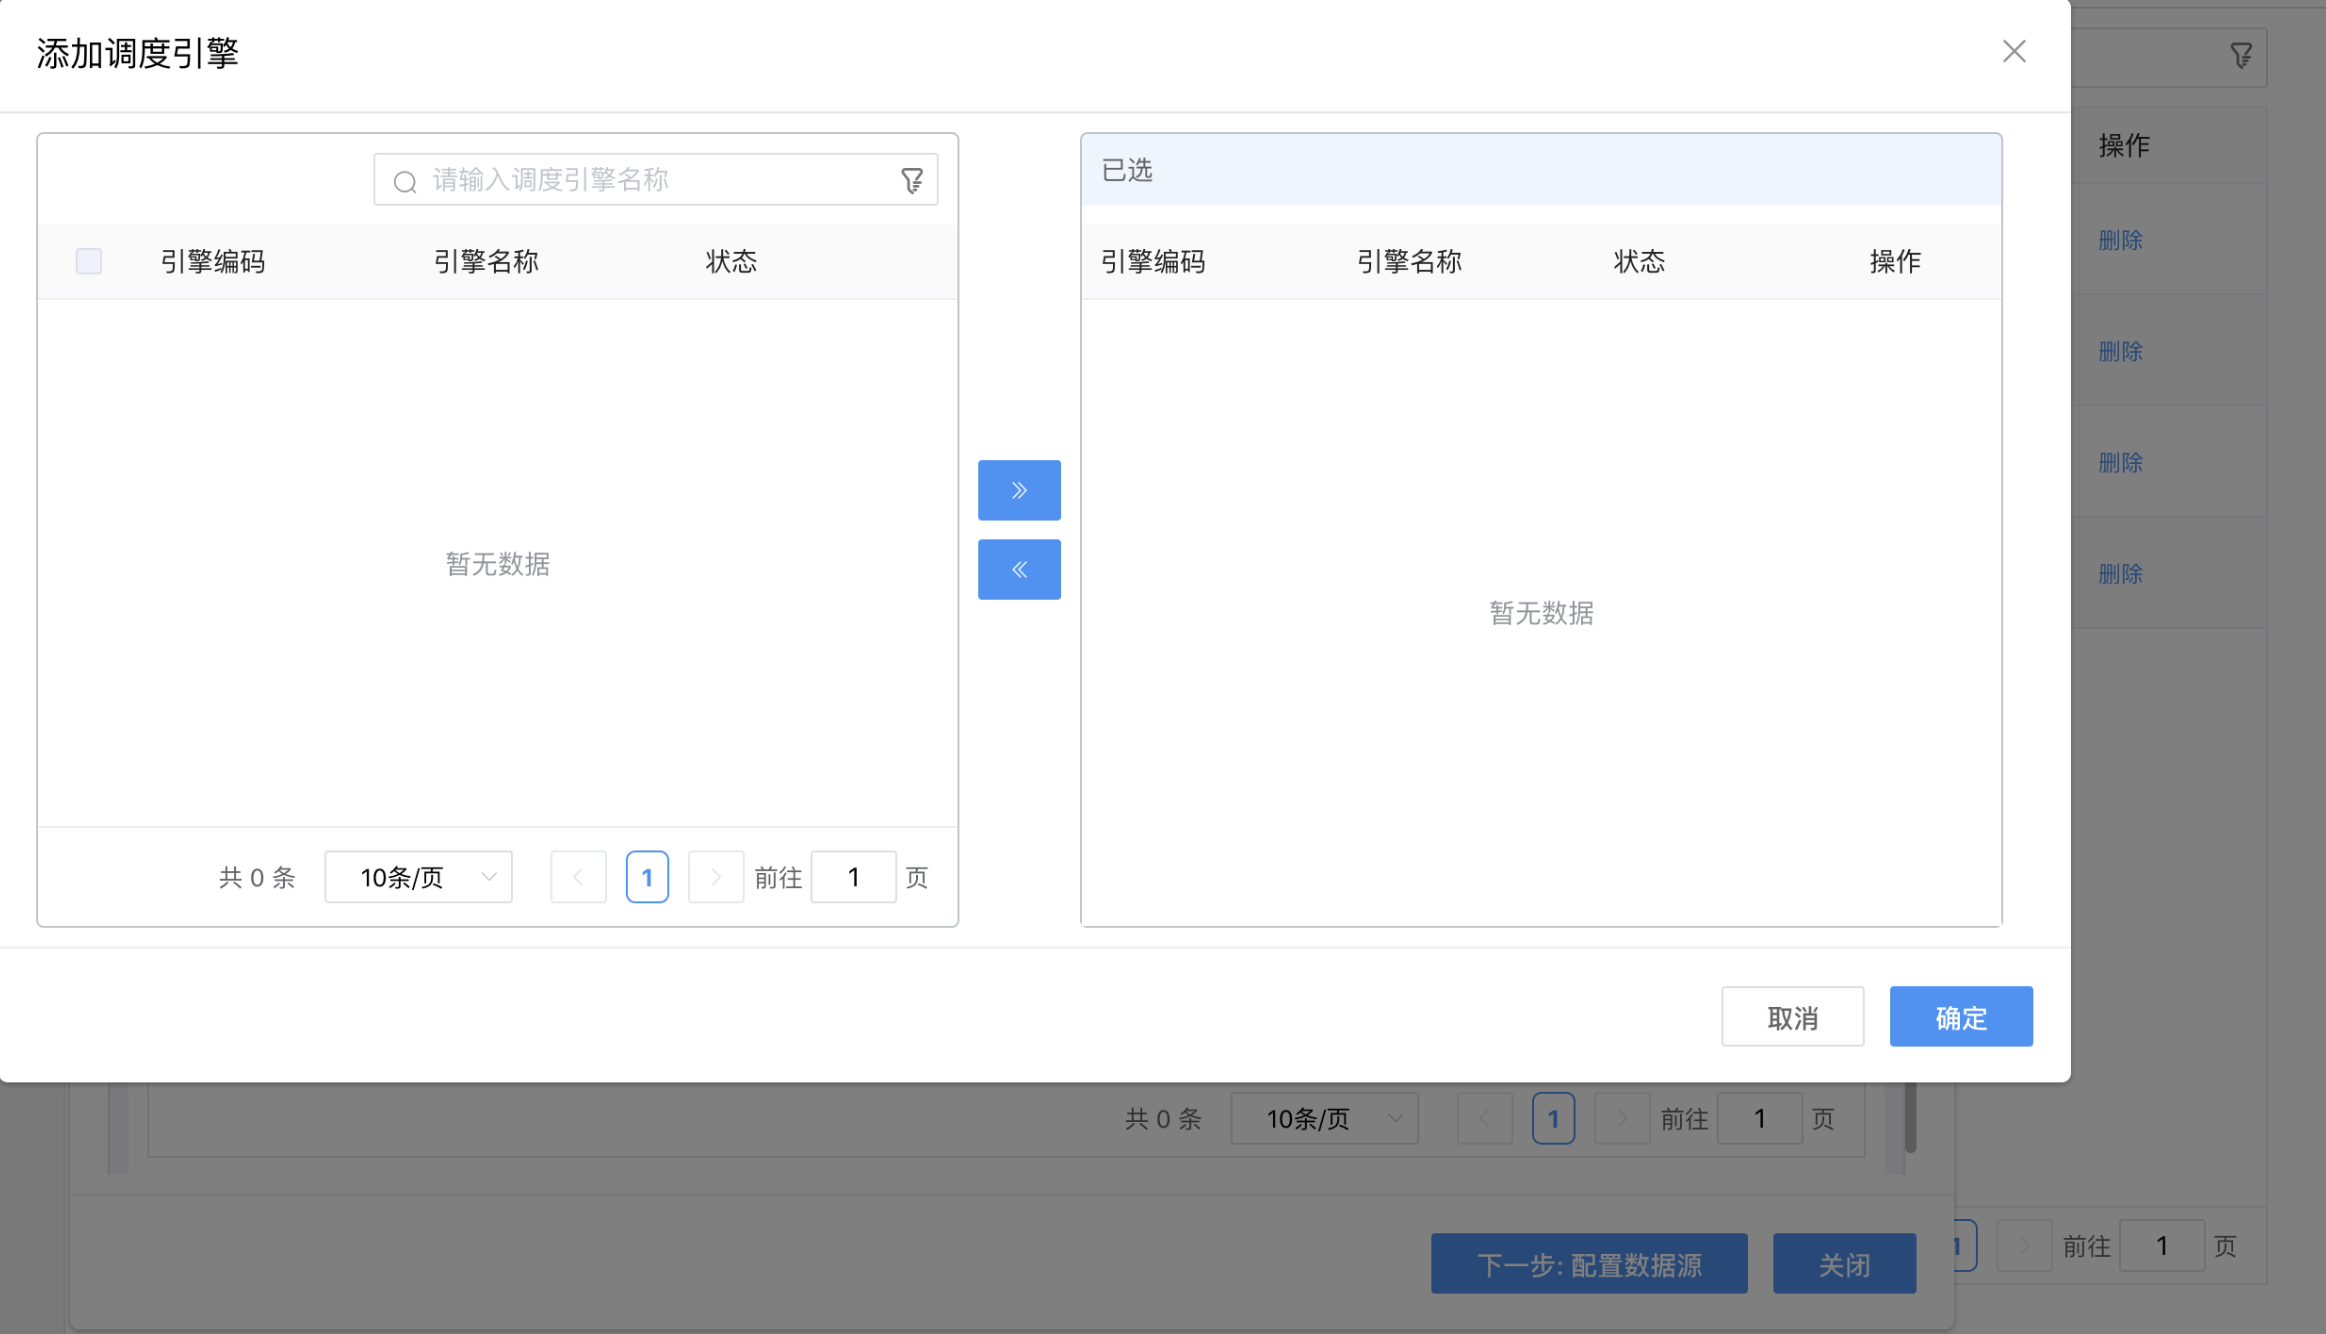Click the 取消 button
2326x1334 pixels.
click(x=1791, y=1017)
